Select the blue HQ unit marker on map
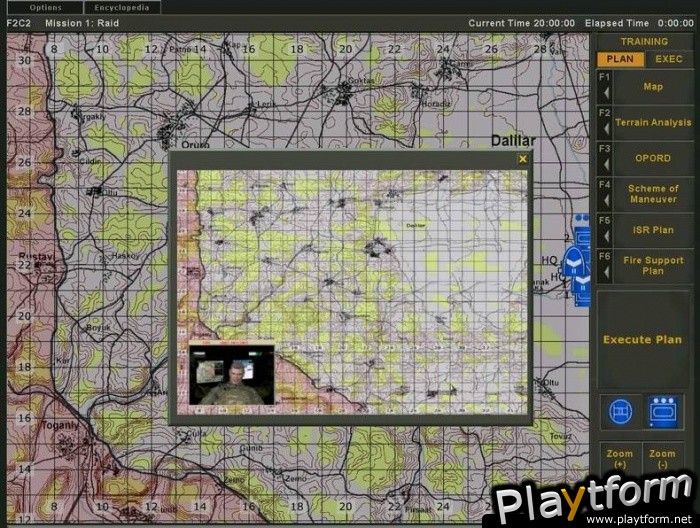This screenshot has width=700, height=528. pos(573,262)
